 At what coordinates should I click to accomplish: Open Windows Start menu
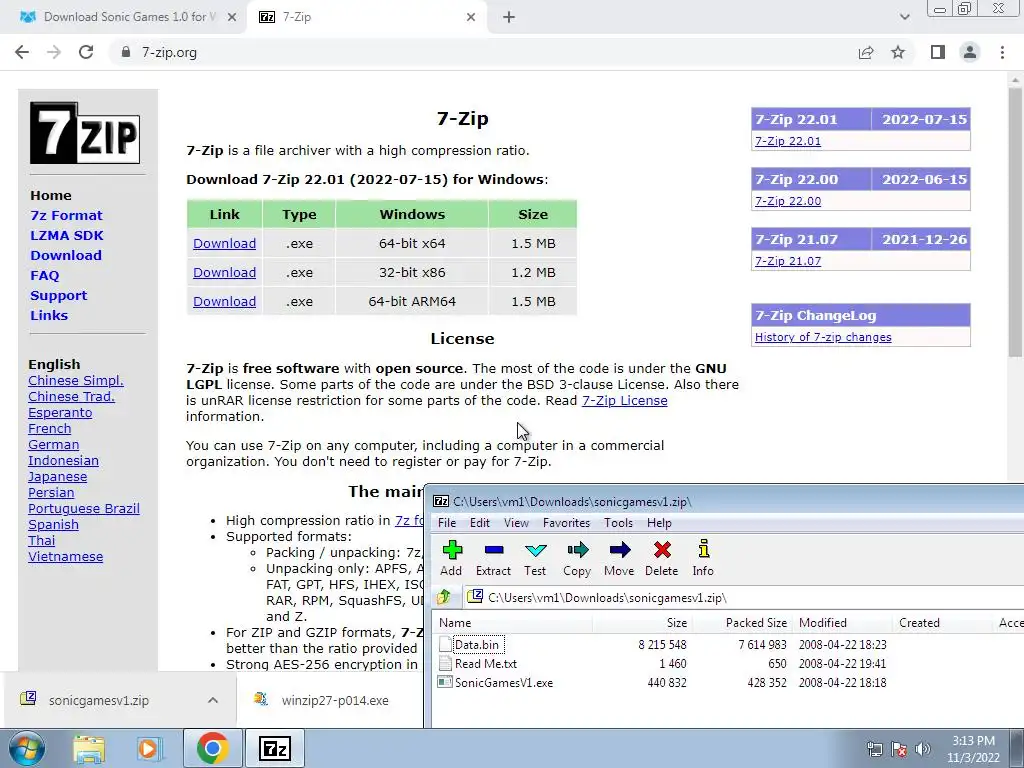coord(27,748)
